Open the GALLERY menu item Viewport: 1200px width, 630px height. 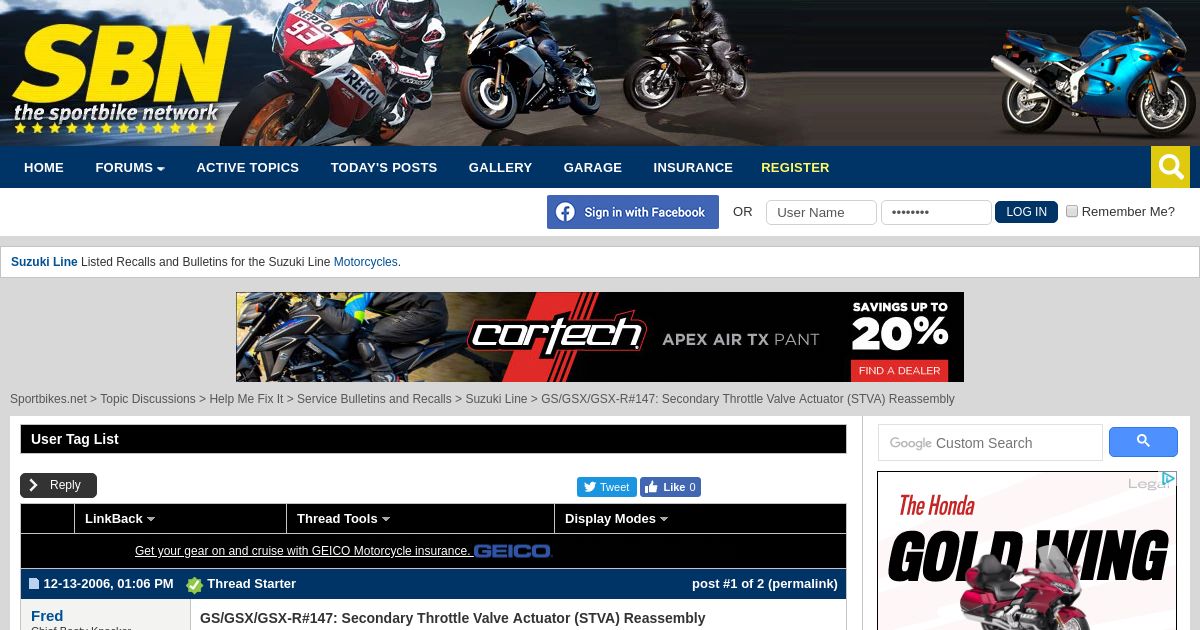click(x=500, y=167)
